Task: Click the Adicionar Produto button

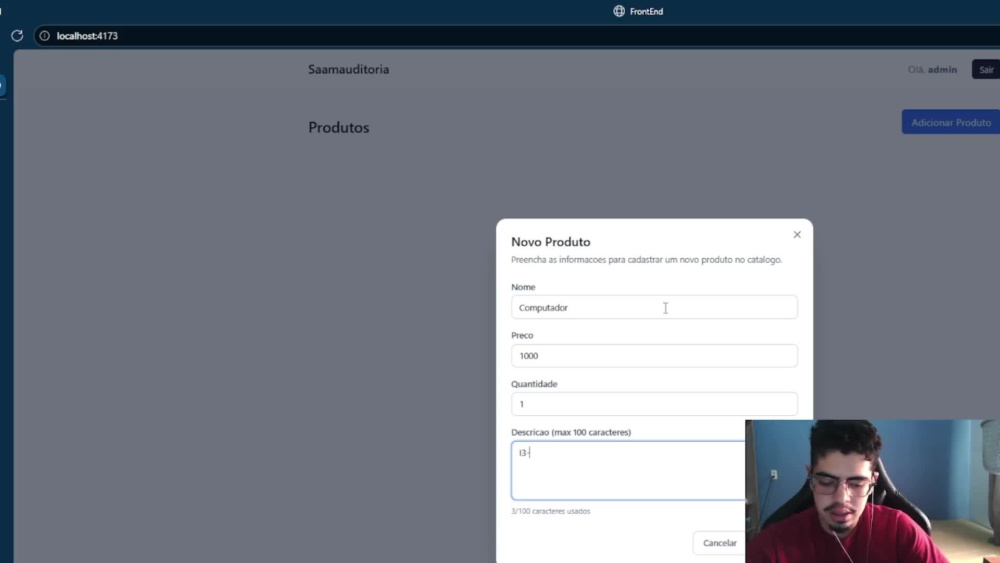Action: click(950, 122)
